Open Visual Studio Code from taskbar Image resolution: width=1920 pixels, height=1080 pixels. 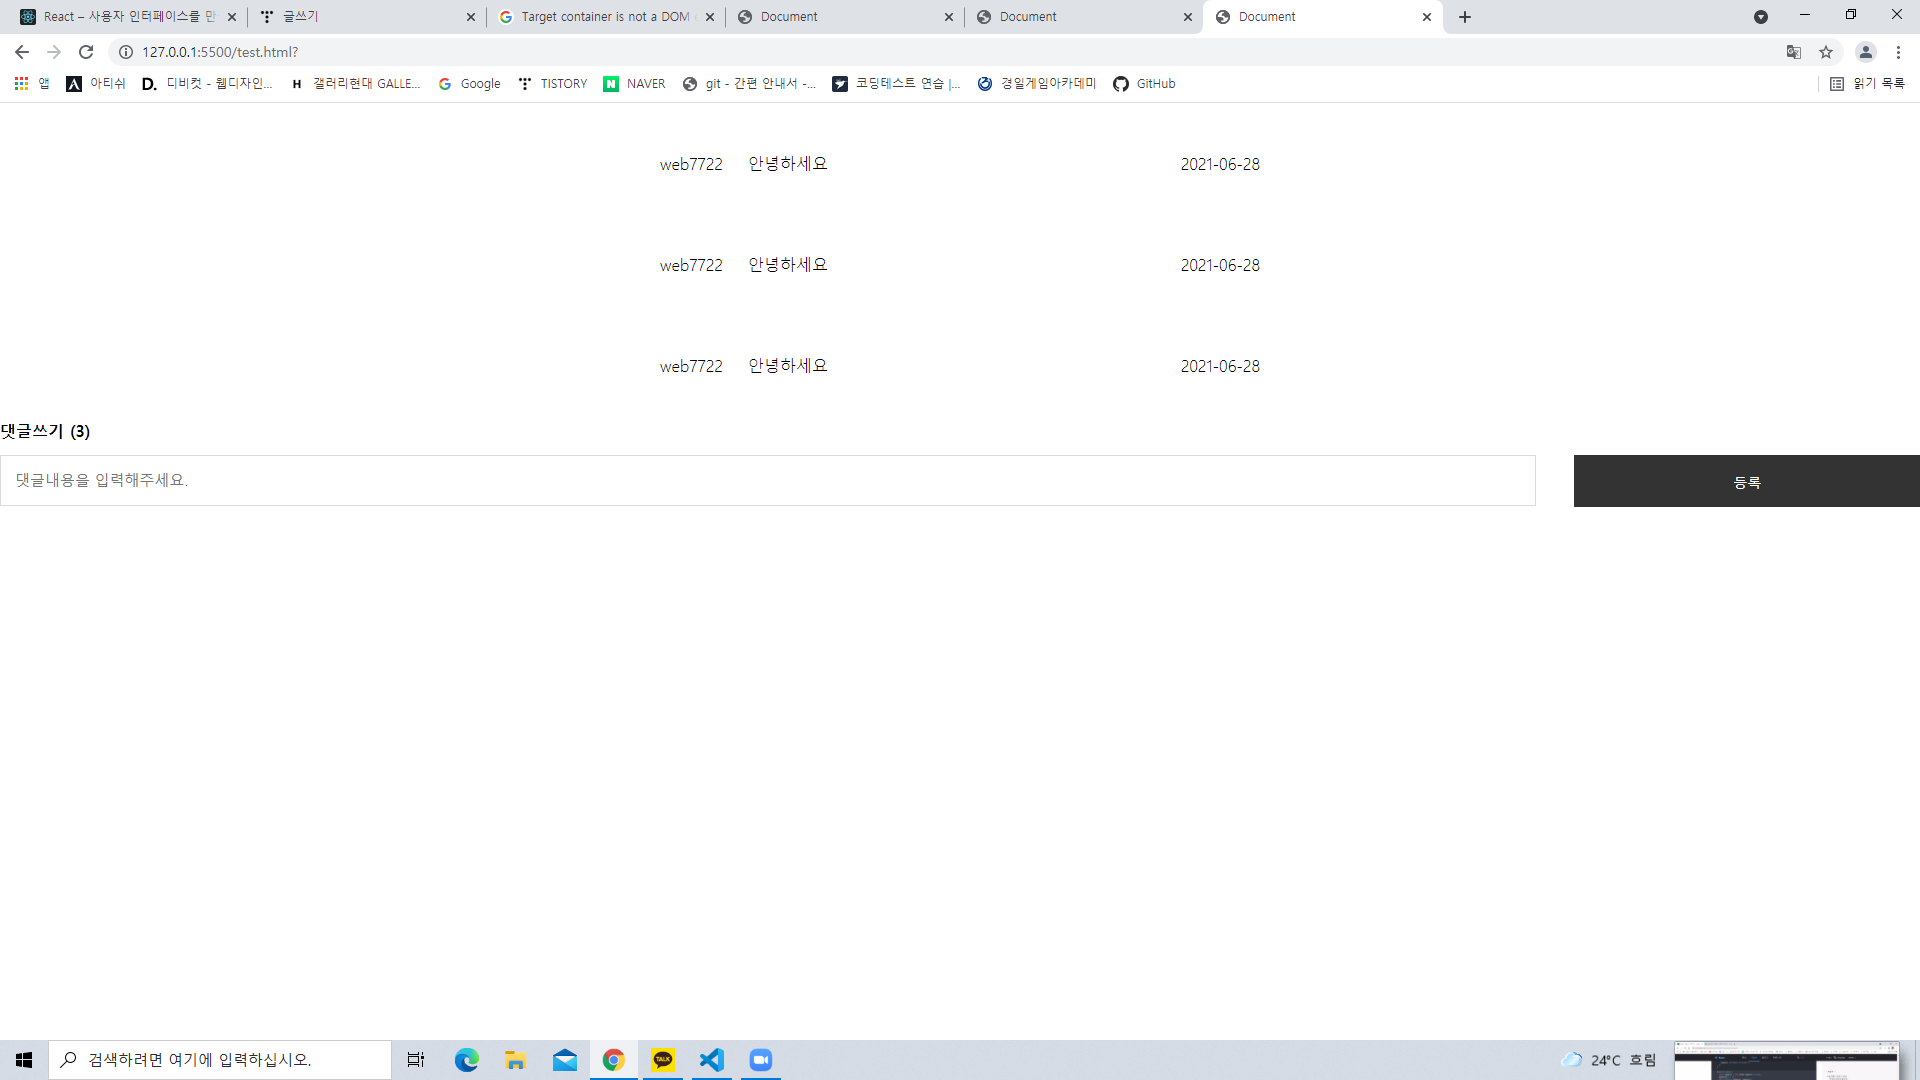[711, 1060]
